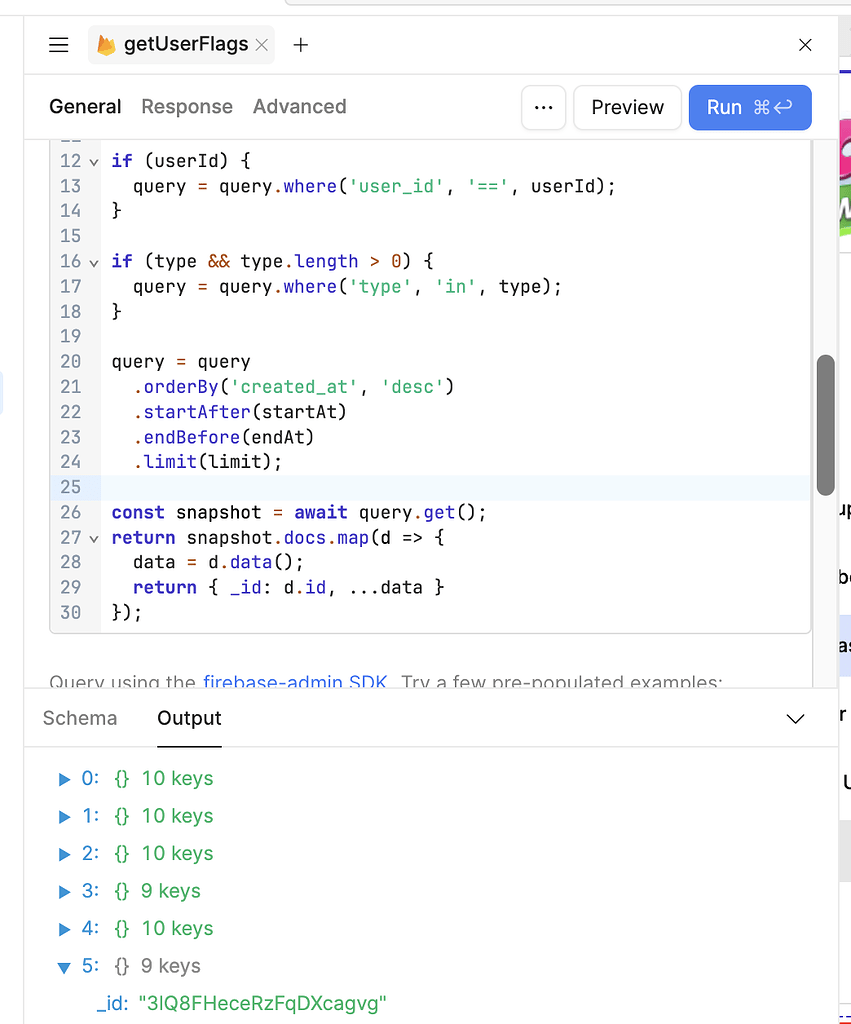The width and height of the screenshot is (851, 1024).
Task: Click the .startAfter(startAt) line
Action: [x=240, y=412]
